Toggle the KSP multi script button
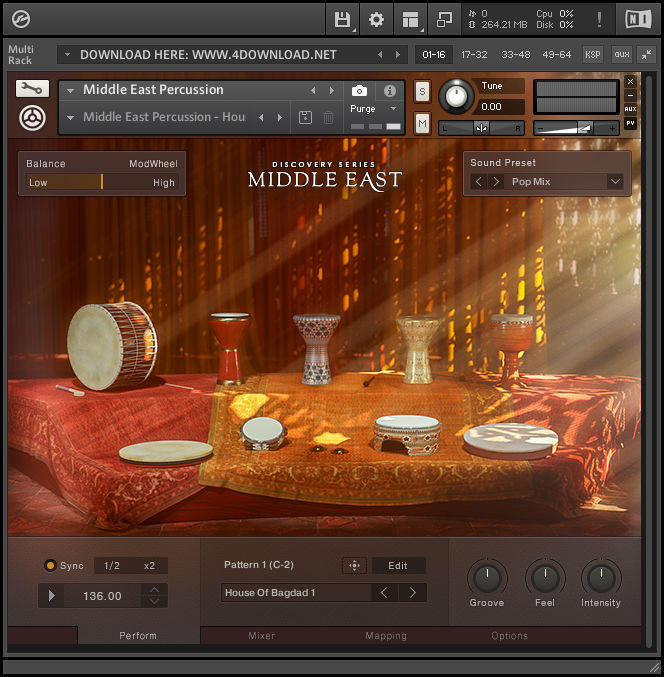The height and width of the screenshot is (677, 664). [x=592, y=54]
